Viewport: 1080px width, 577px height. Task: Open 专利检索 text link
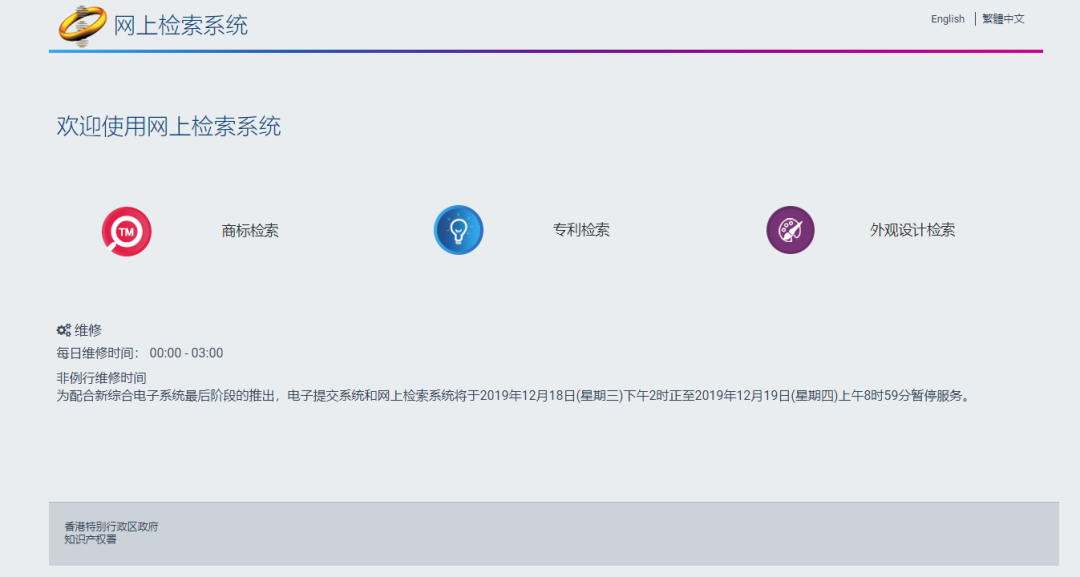click(x=581, y=230)
